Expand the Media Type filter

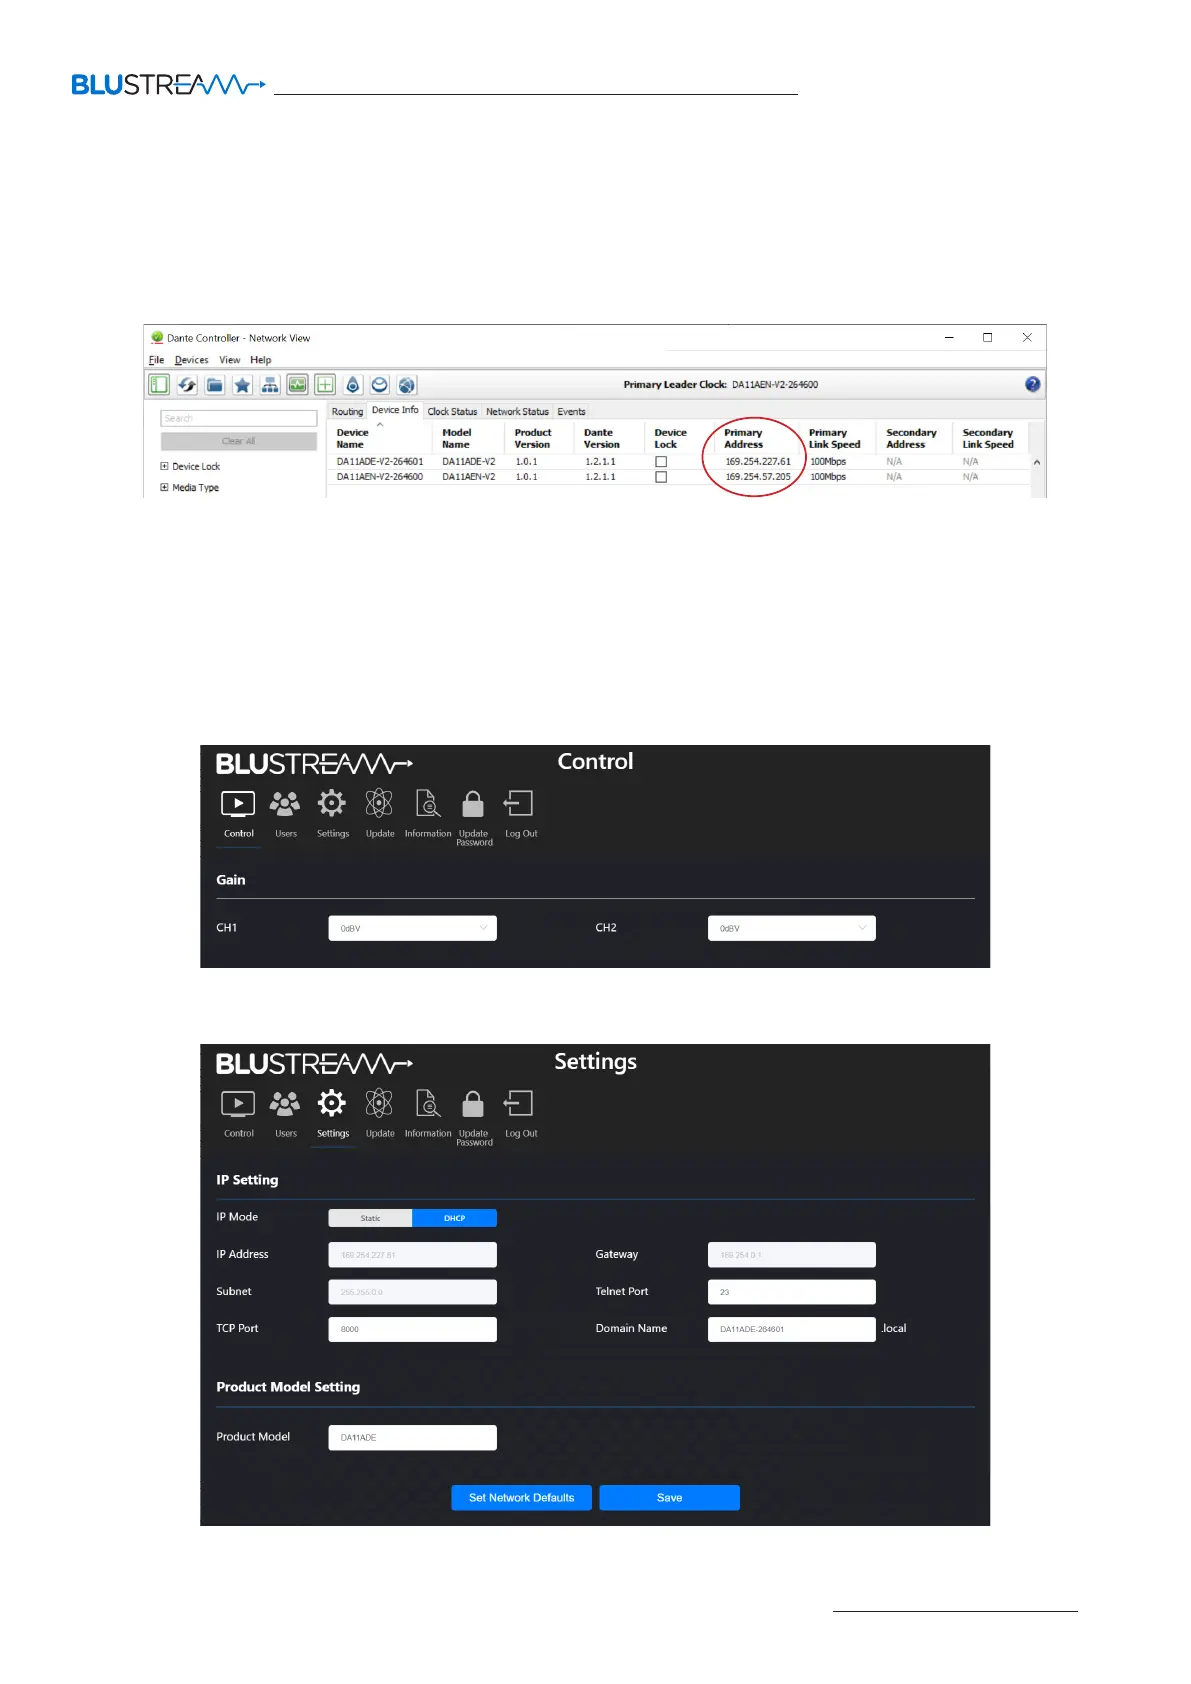point(165,488)
